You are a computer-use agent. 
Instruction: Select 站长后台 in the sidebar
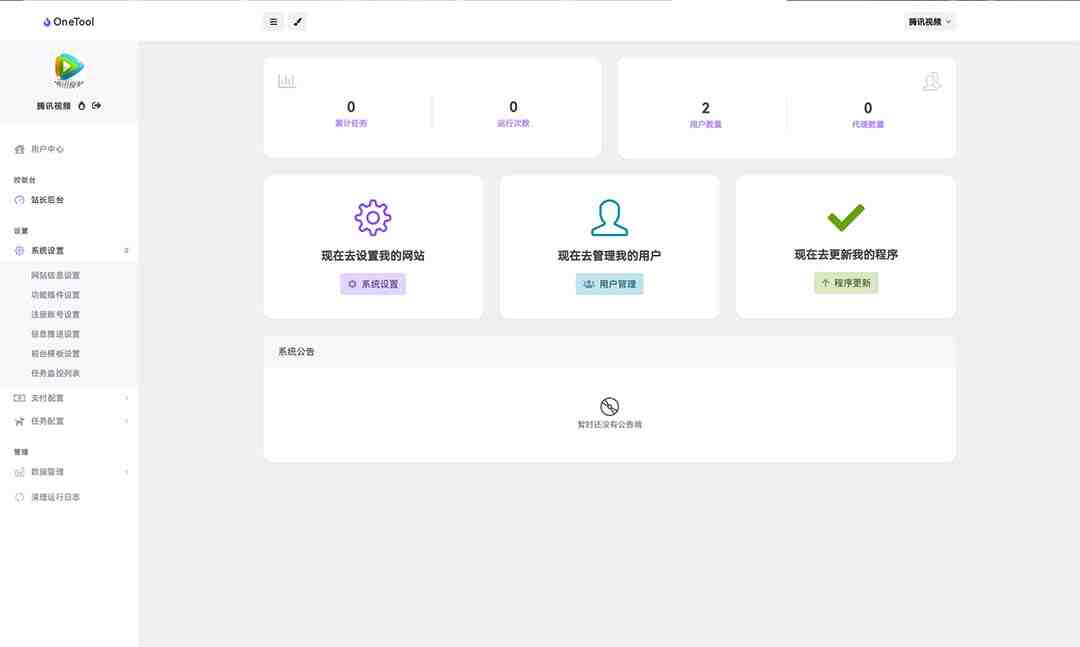pyautogui.click(x=47, y=200)
